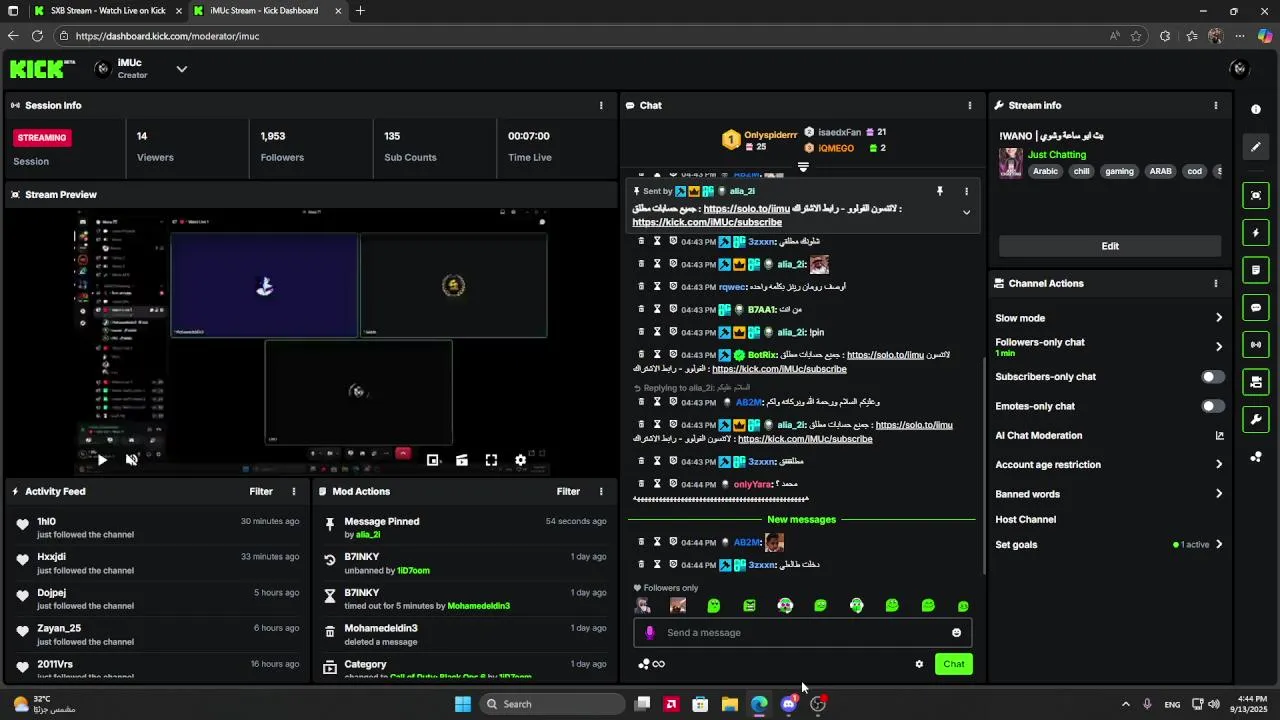Click the speech bubble sidebar icon
The height and width of the screenshot is (720, 1280).
(1256, 308)
